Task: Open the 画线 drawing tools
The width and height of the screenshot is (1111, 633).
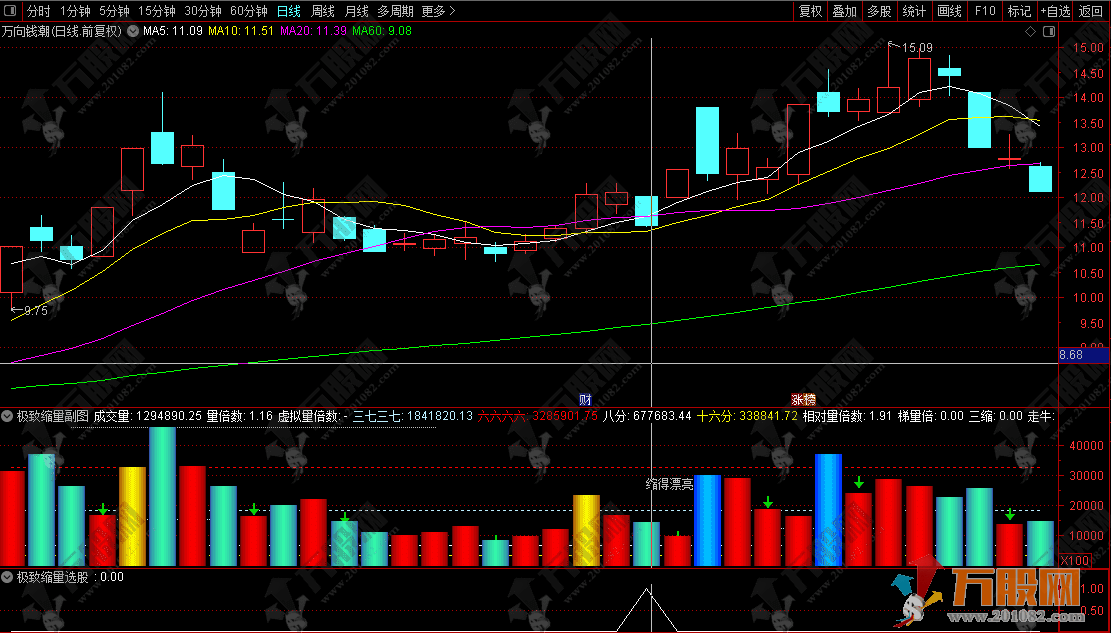Action: pyautogui.click(x=948, y=11)
